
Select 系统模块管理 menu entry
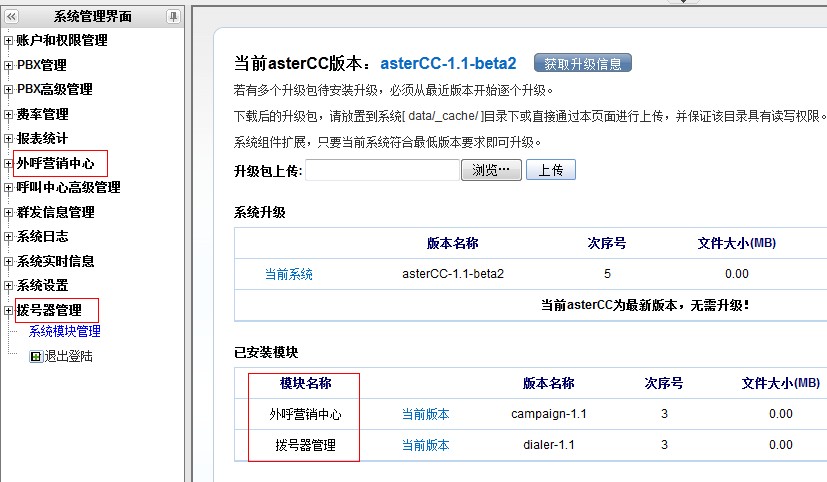tap(64, 332)
